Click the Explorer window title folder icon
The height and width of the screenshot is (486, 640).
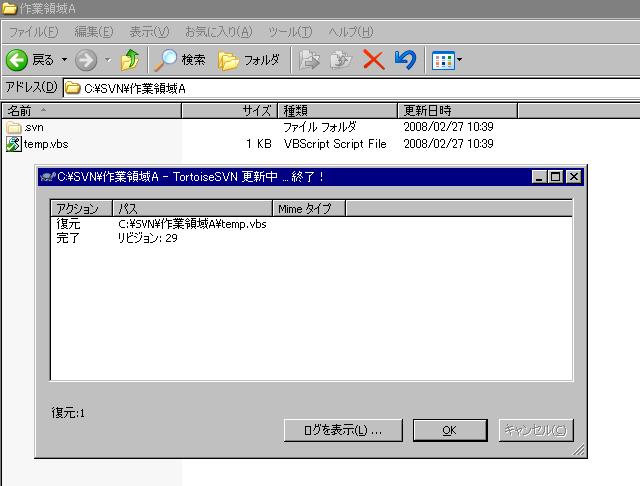[x=9, y=9]
